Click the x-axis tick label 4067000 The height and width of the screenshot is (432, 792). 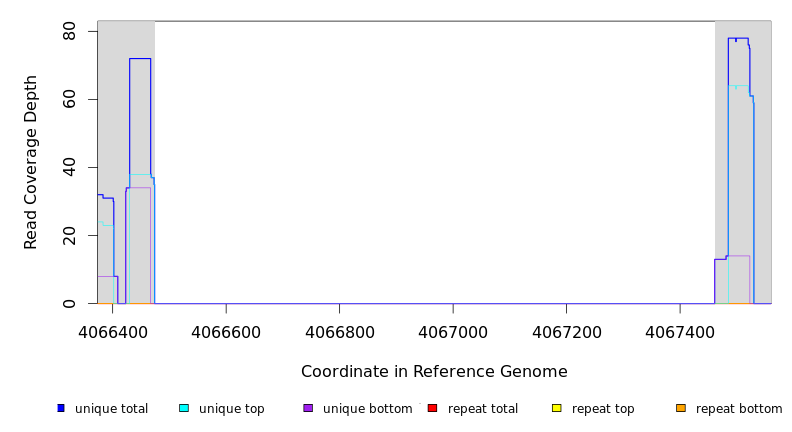[453, 331]
